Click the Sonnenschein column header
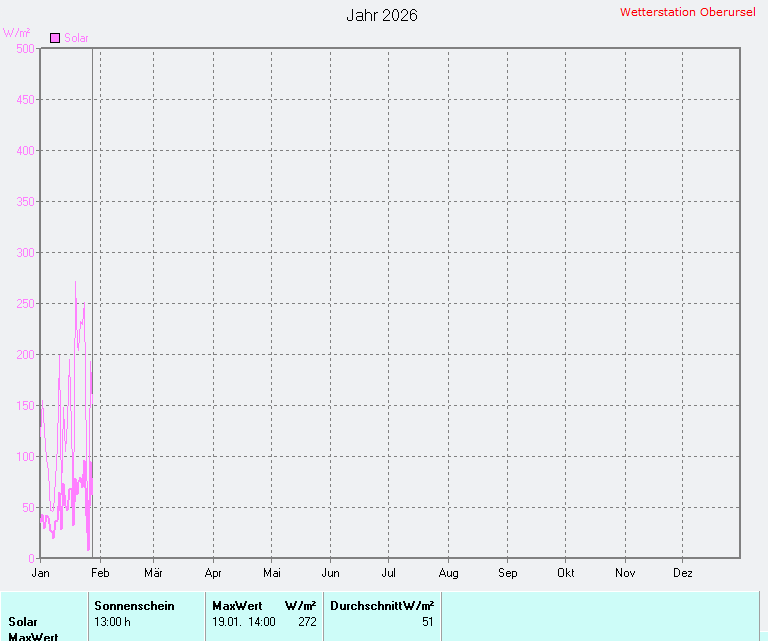 point(134,606)
